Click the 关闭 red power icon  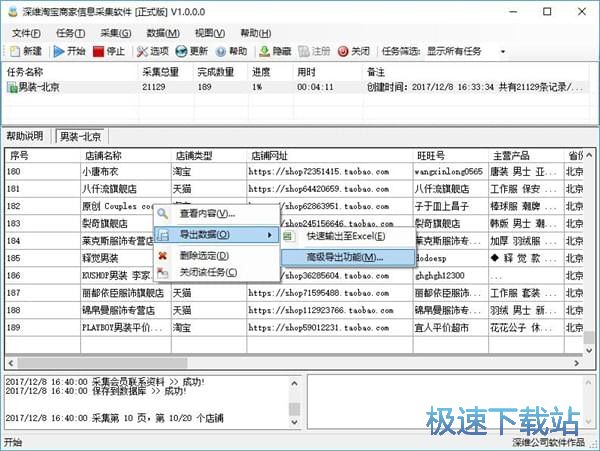pos(343,51)
